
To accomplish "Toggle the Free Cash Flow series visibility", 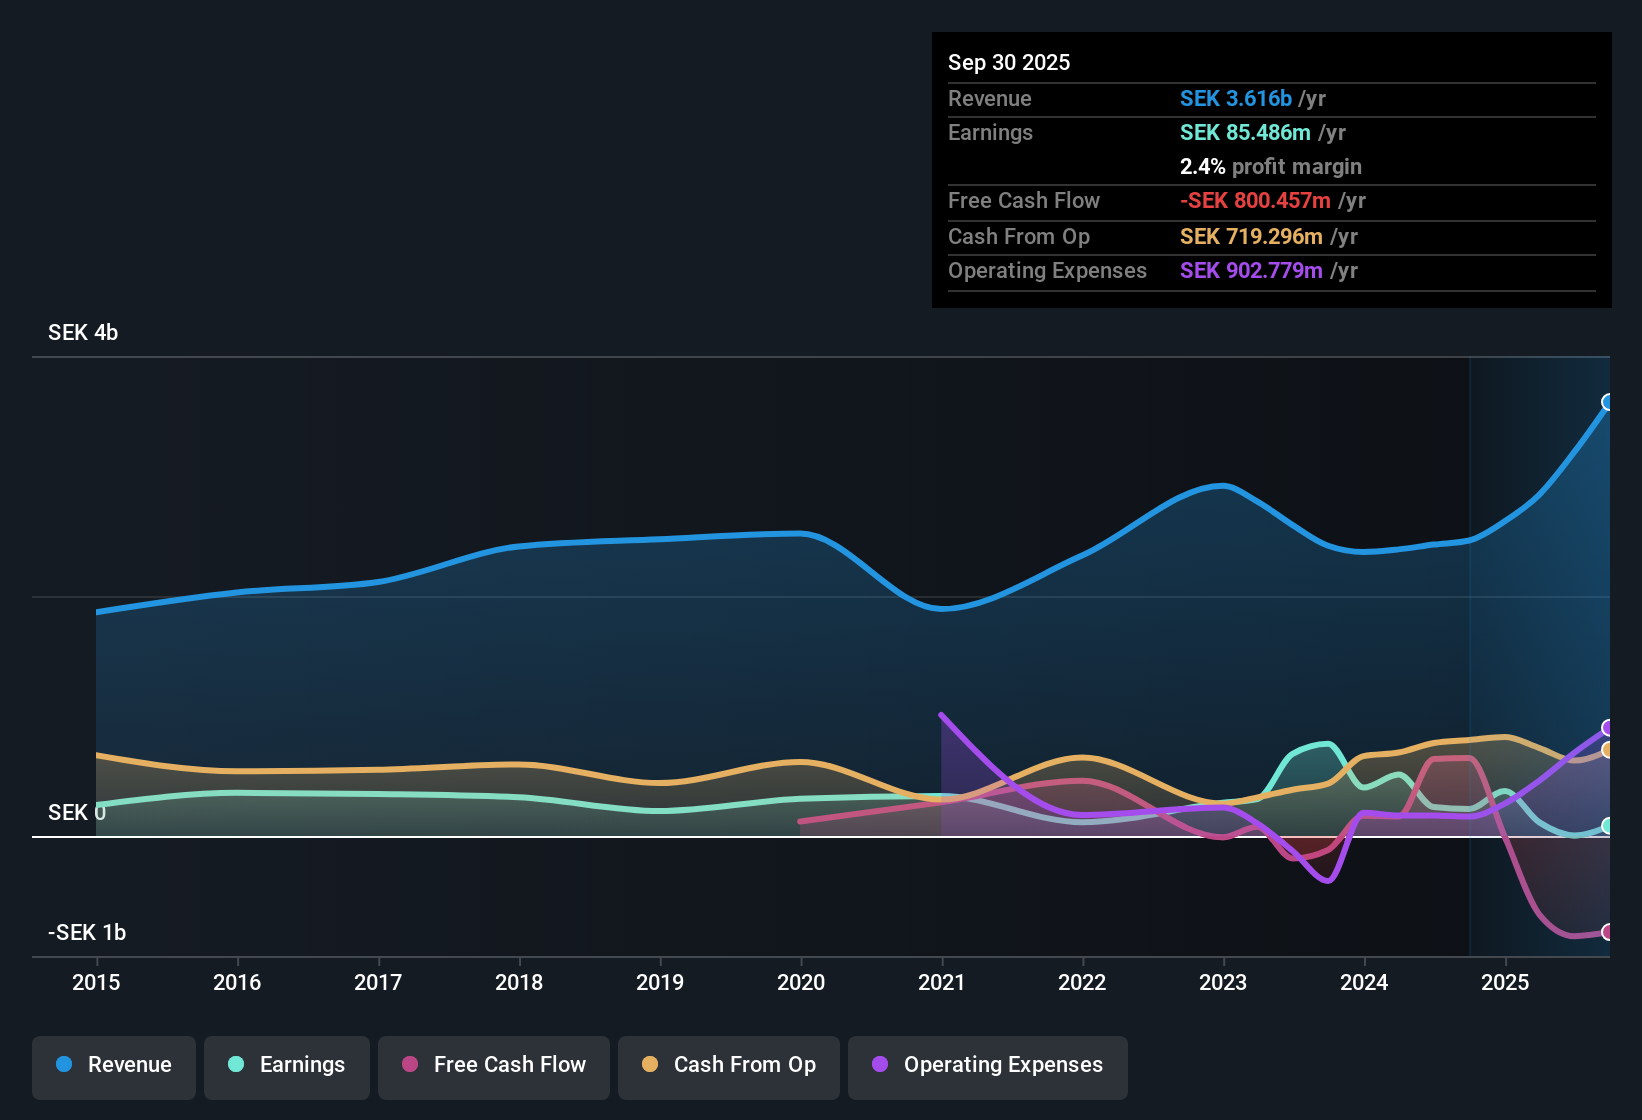I will pyautogui.click(x=493, y=1065).
